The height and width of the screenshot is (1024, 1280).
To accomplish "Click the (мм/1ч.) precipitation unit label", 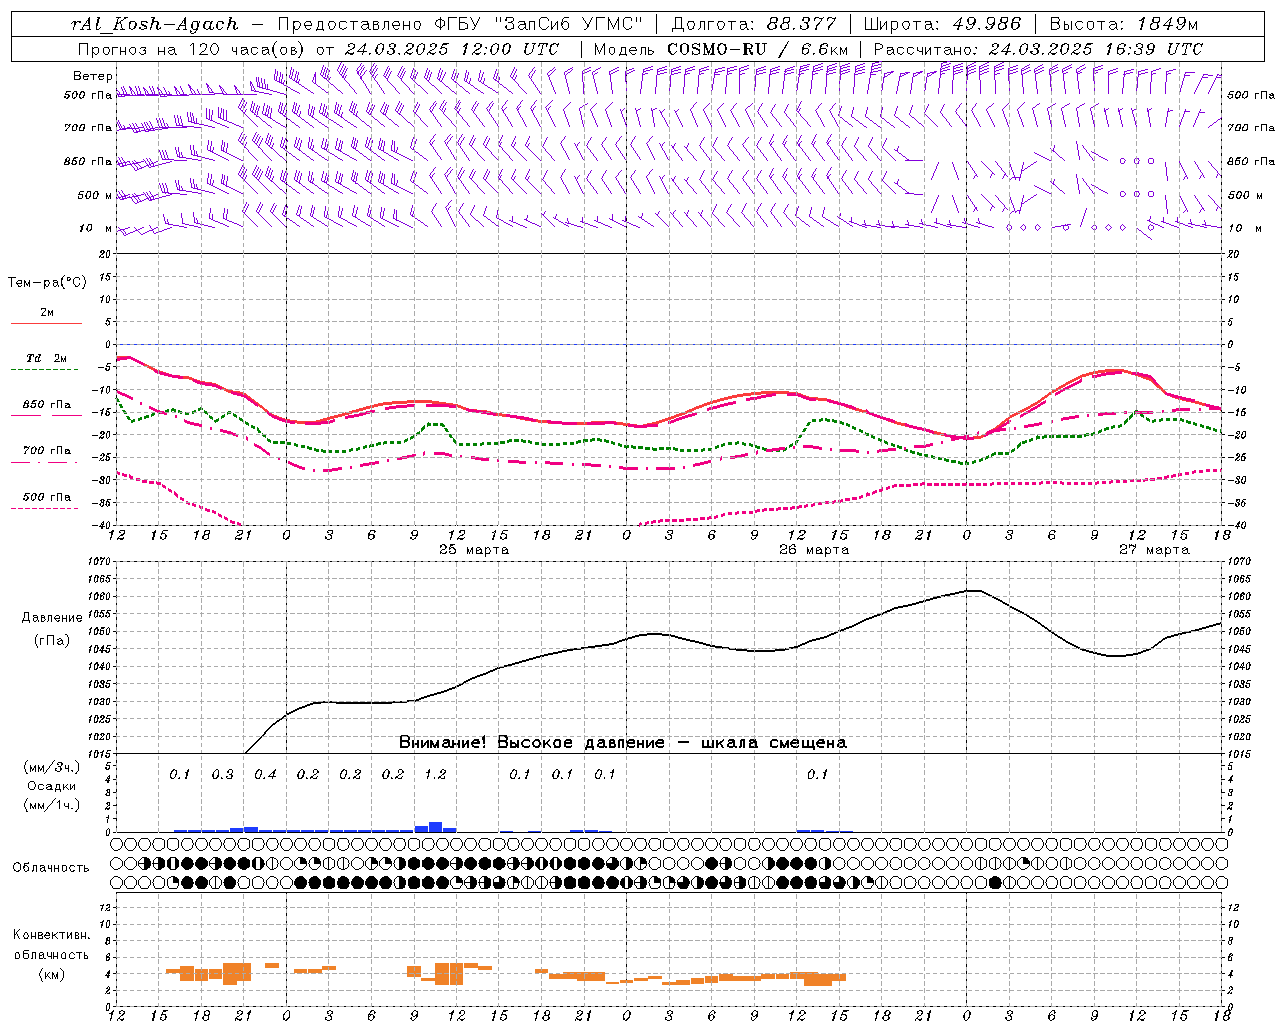I will [52, 805].
